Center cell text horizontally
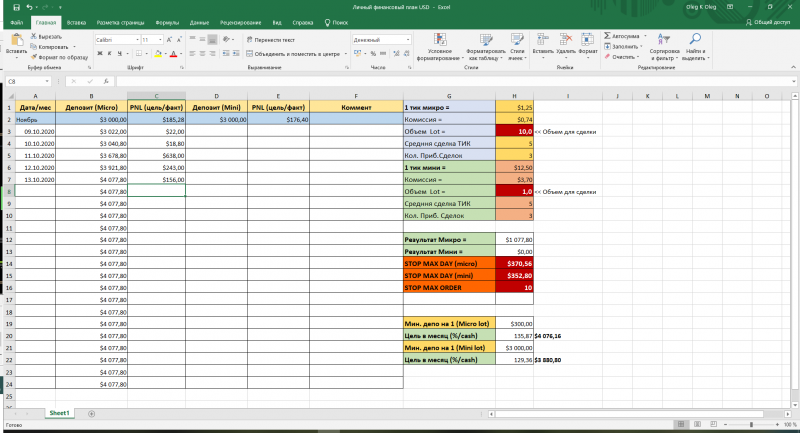This screenshot has width=800, height=433. click(x=203, y=54)
